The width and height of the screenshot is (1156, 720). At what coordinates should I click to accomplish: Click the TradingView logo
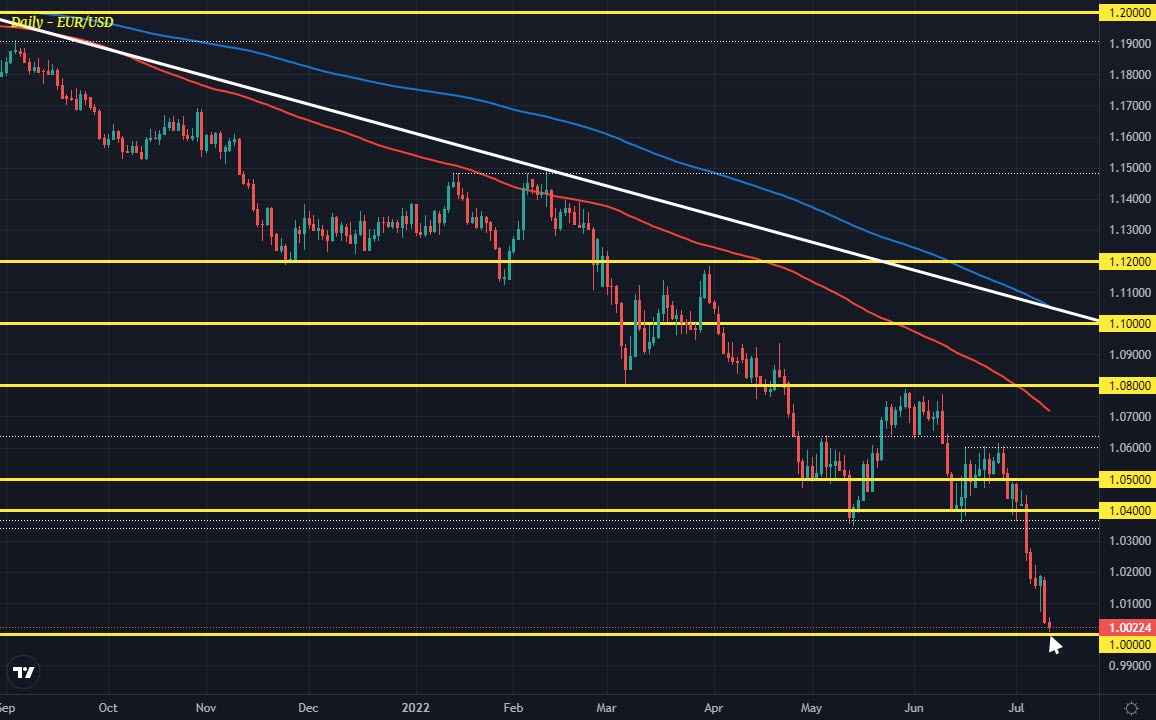click(x=23, y=673)
